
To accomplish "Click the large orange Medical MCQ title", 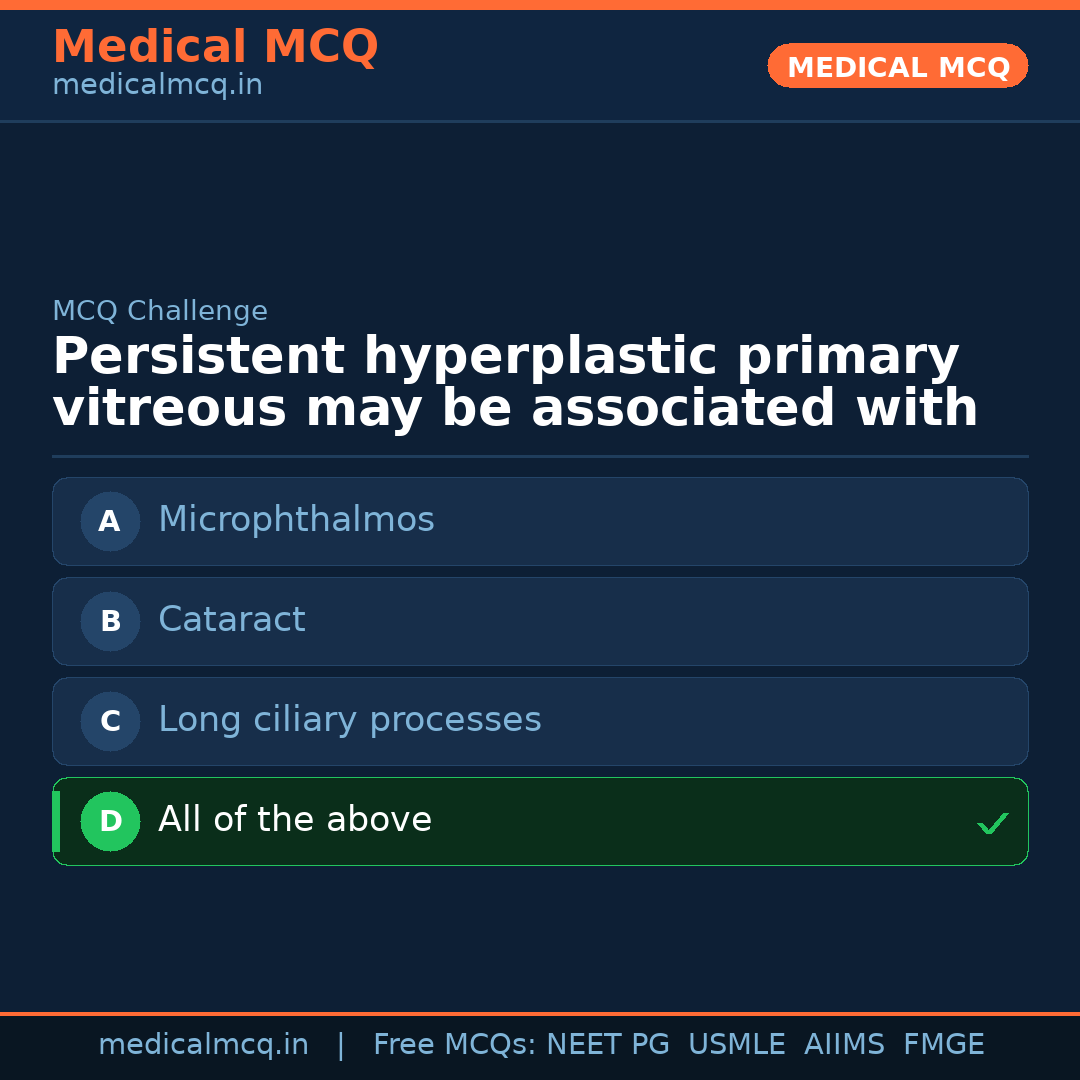I will (x=215, y=47).
